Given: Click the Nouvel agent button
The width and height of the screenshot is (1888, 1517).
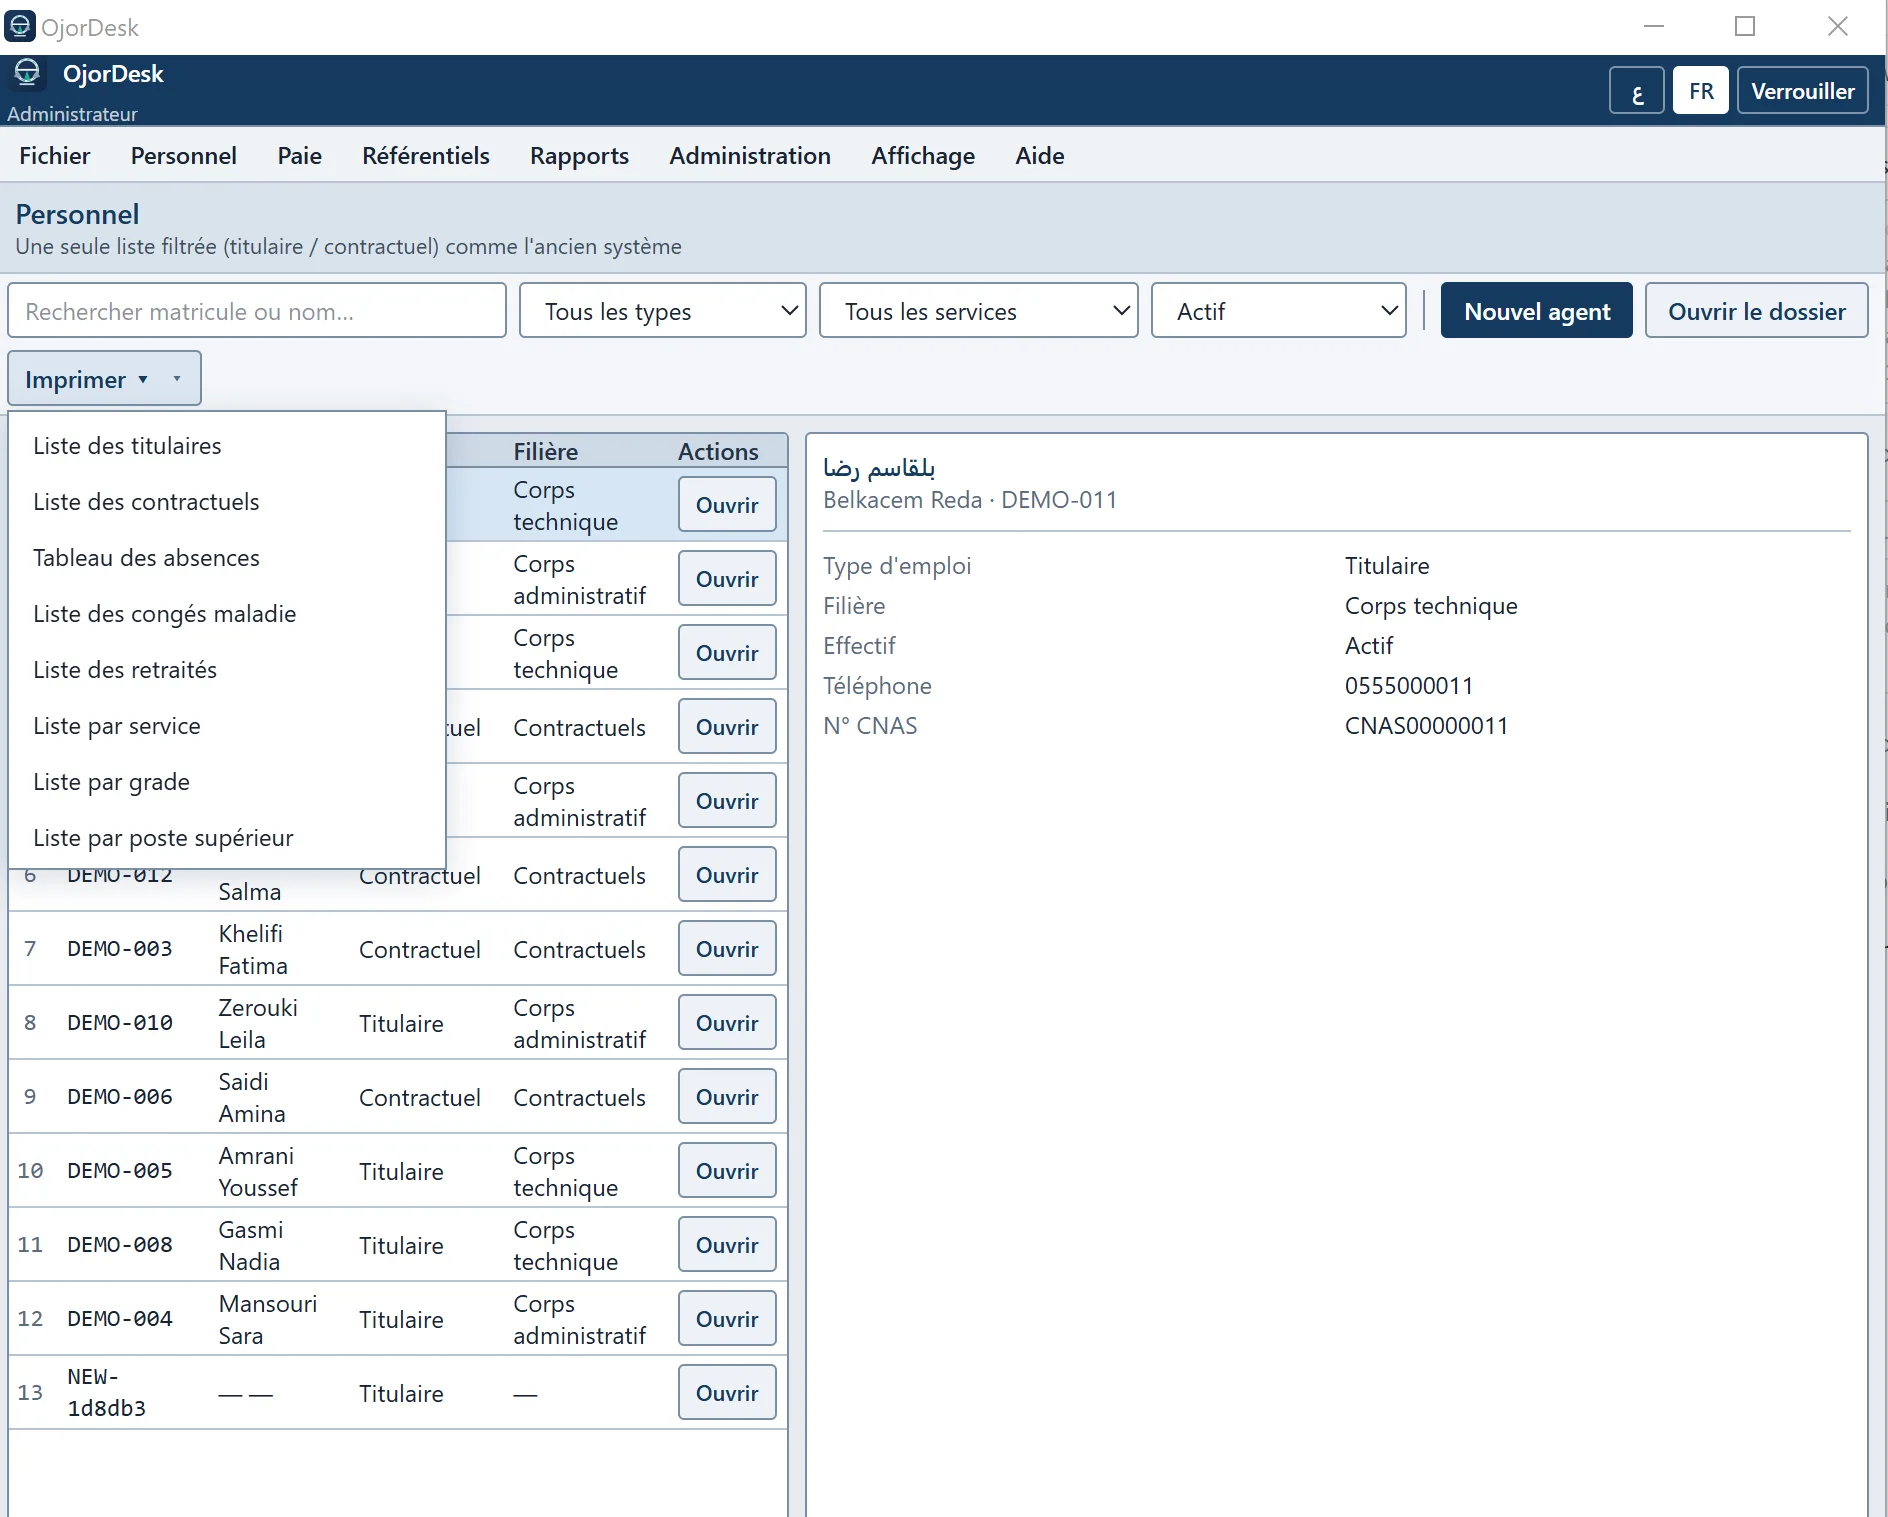Looking at the screenshot, I should click(1537, 311).
